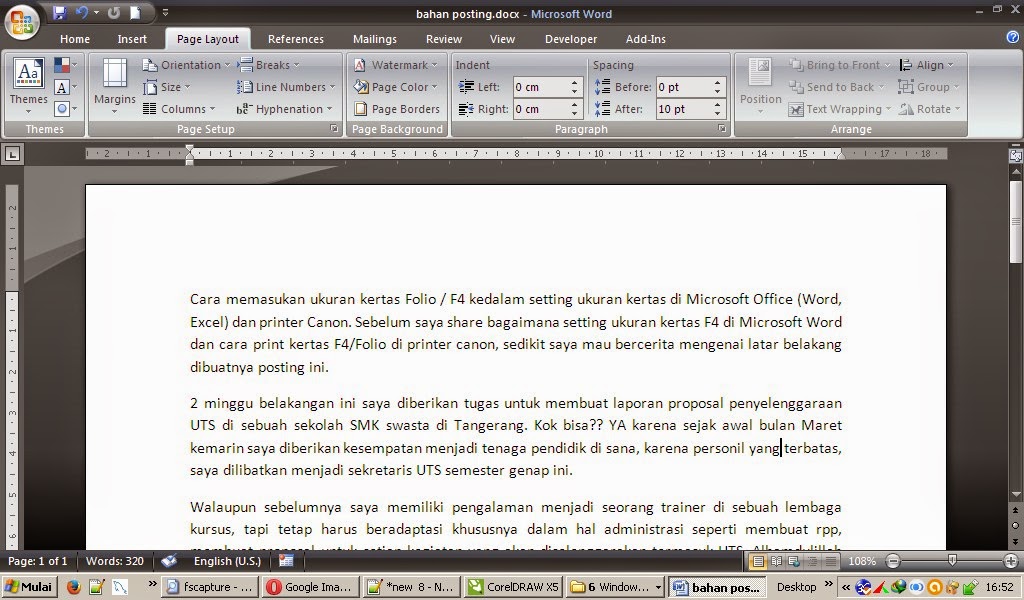Switch to the Review tab
Viewport: 1024px width, 600px height.
[443, 39]
